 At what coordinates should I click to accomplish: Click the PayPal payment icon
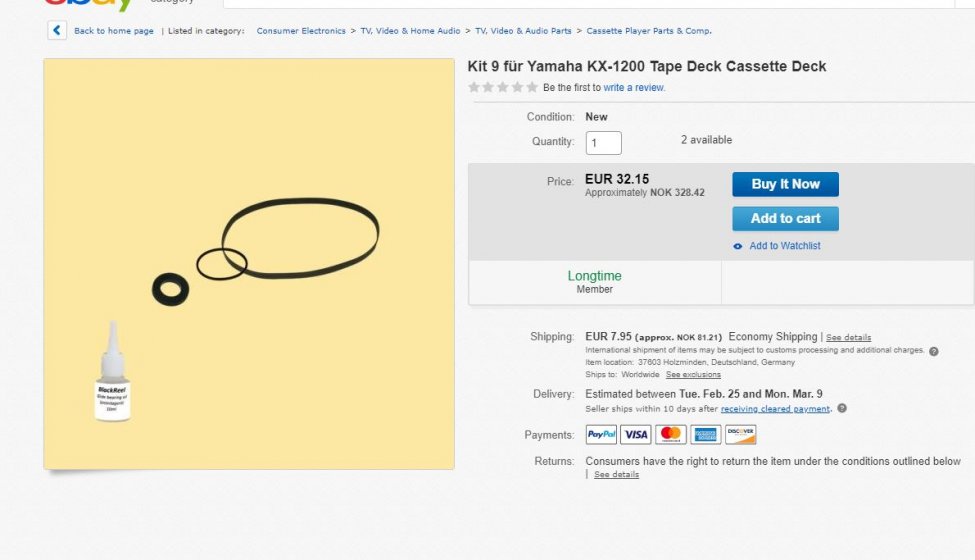601,434
